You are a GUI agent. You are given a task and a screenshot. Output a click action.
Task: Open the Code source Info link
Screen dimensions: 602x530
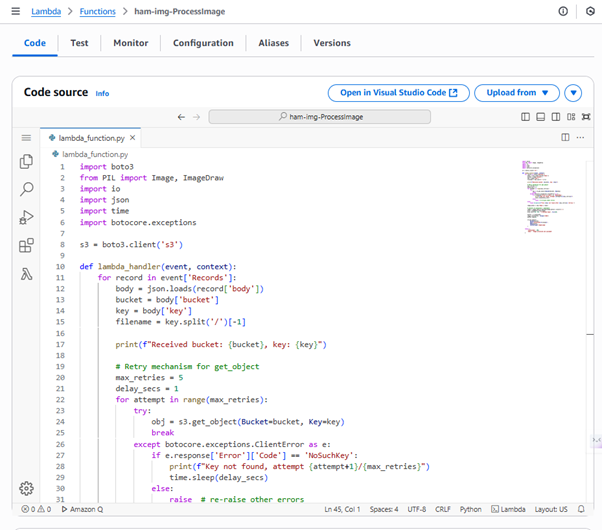pos(102,94)
